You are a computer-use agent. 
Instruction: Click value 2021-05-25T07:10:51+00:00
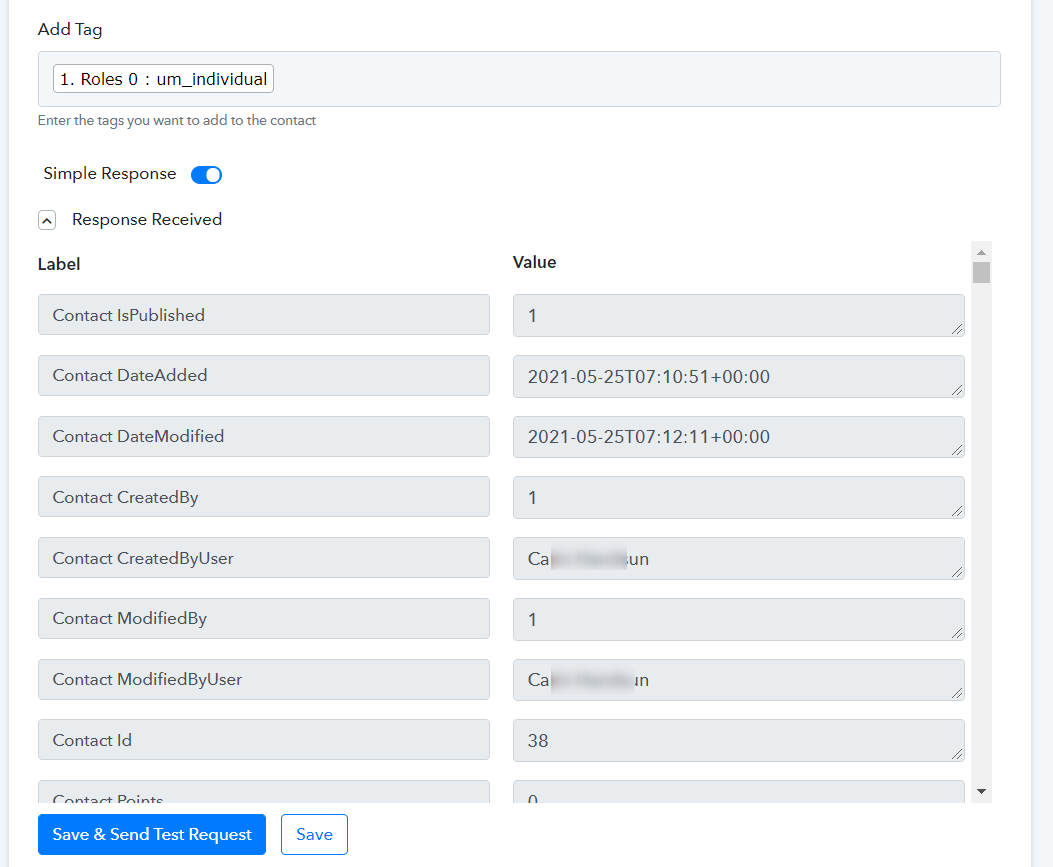(x=739, y=376)
